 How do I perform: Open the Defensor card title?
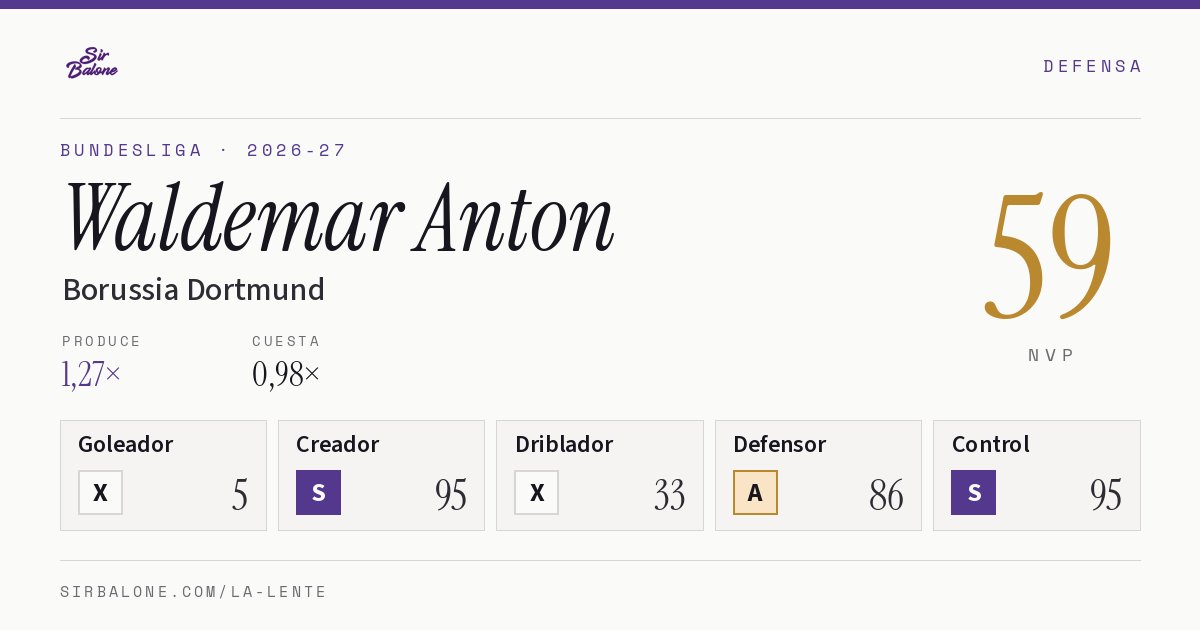[x=779, y=444]
